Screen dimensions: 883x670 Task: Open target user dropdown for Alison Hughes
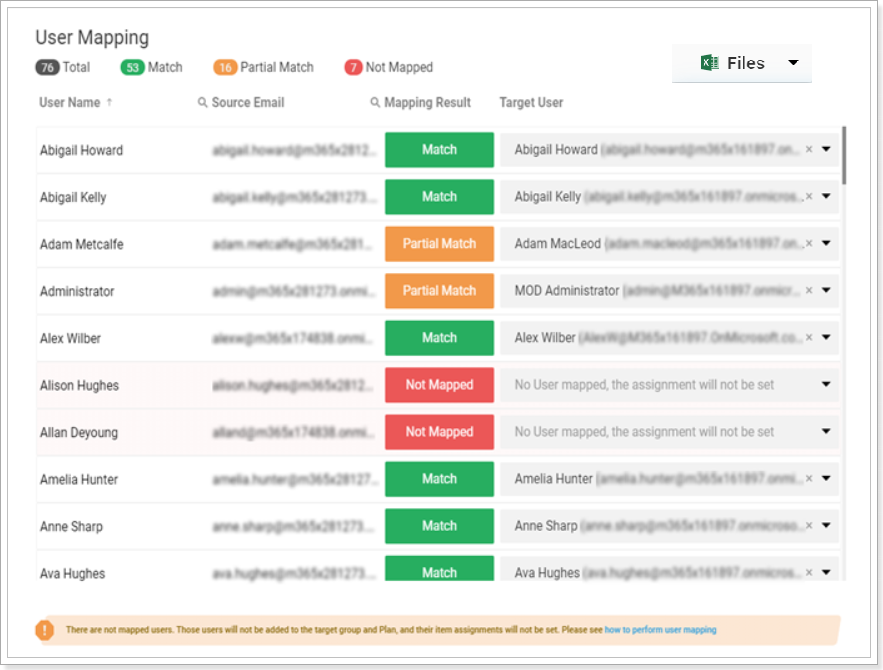tap(826, 385)
